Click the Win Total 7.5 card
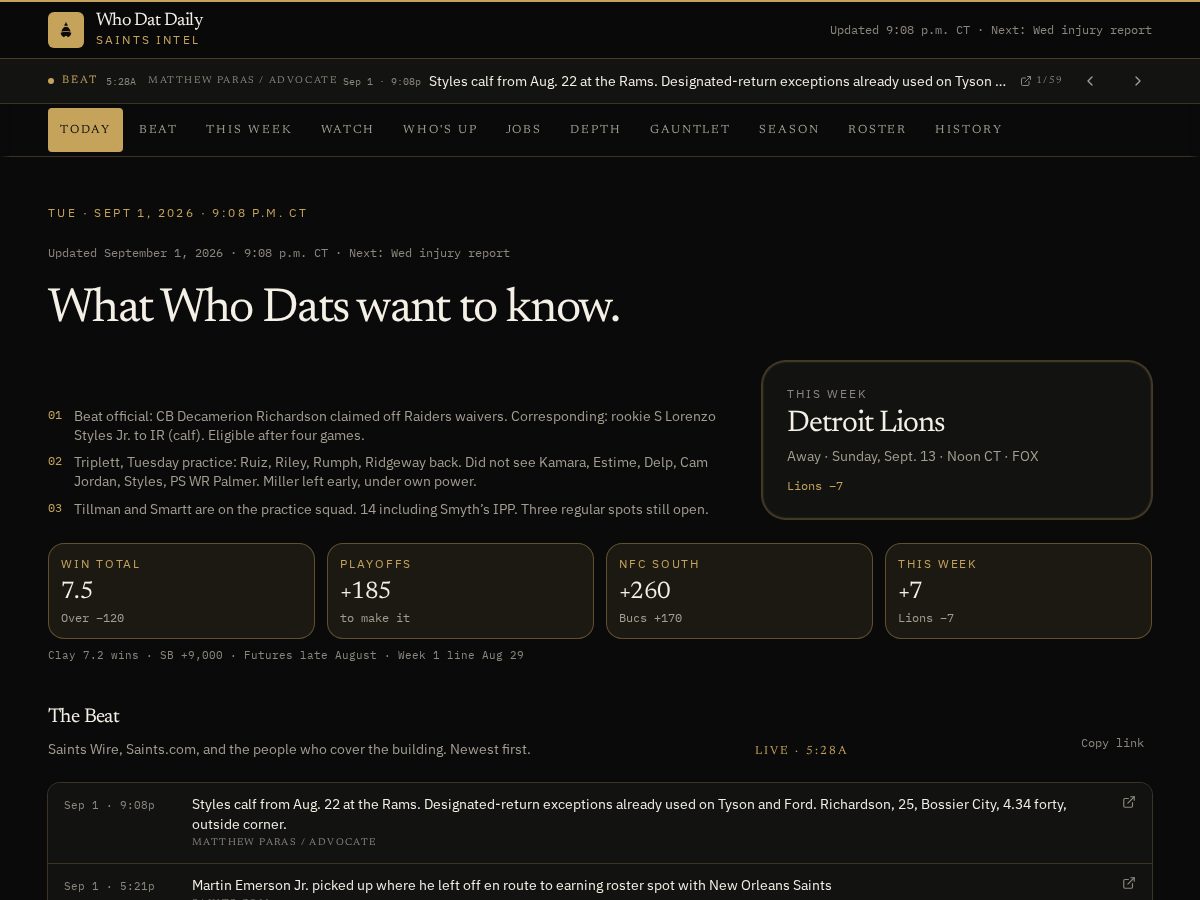1200x900 pixels. click(x=181, y=591)
